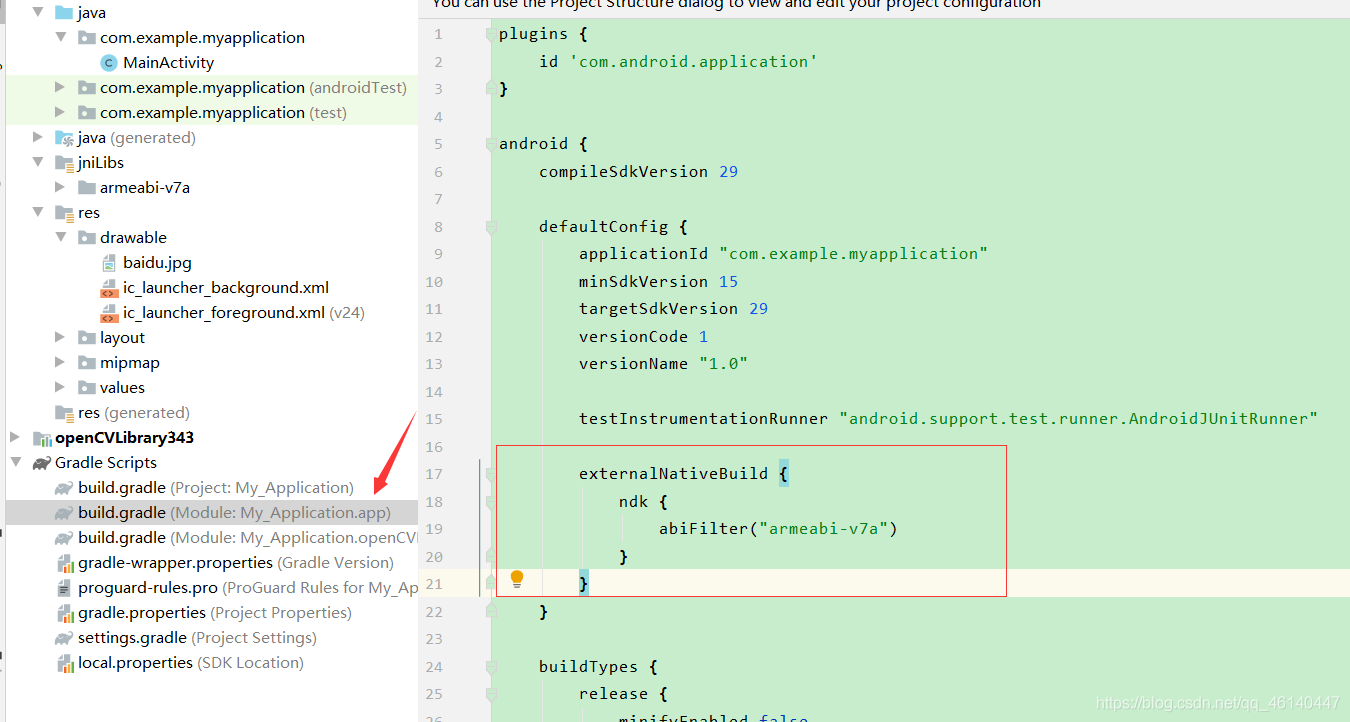Select the baidu.jpg image file
This screenshot has height=722, width=1350.
[x=157, y=262]
